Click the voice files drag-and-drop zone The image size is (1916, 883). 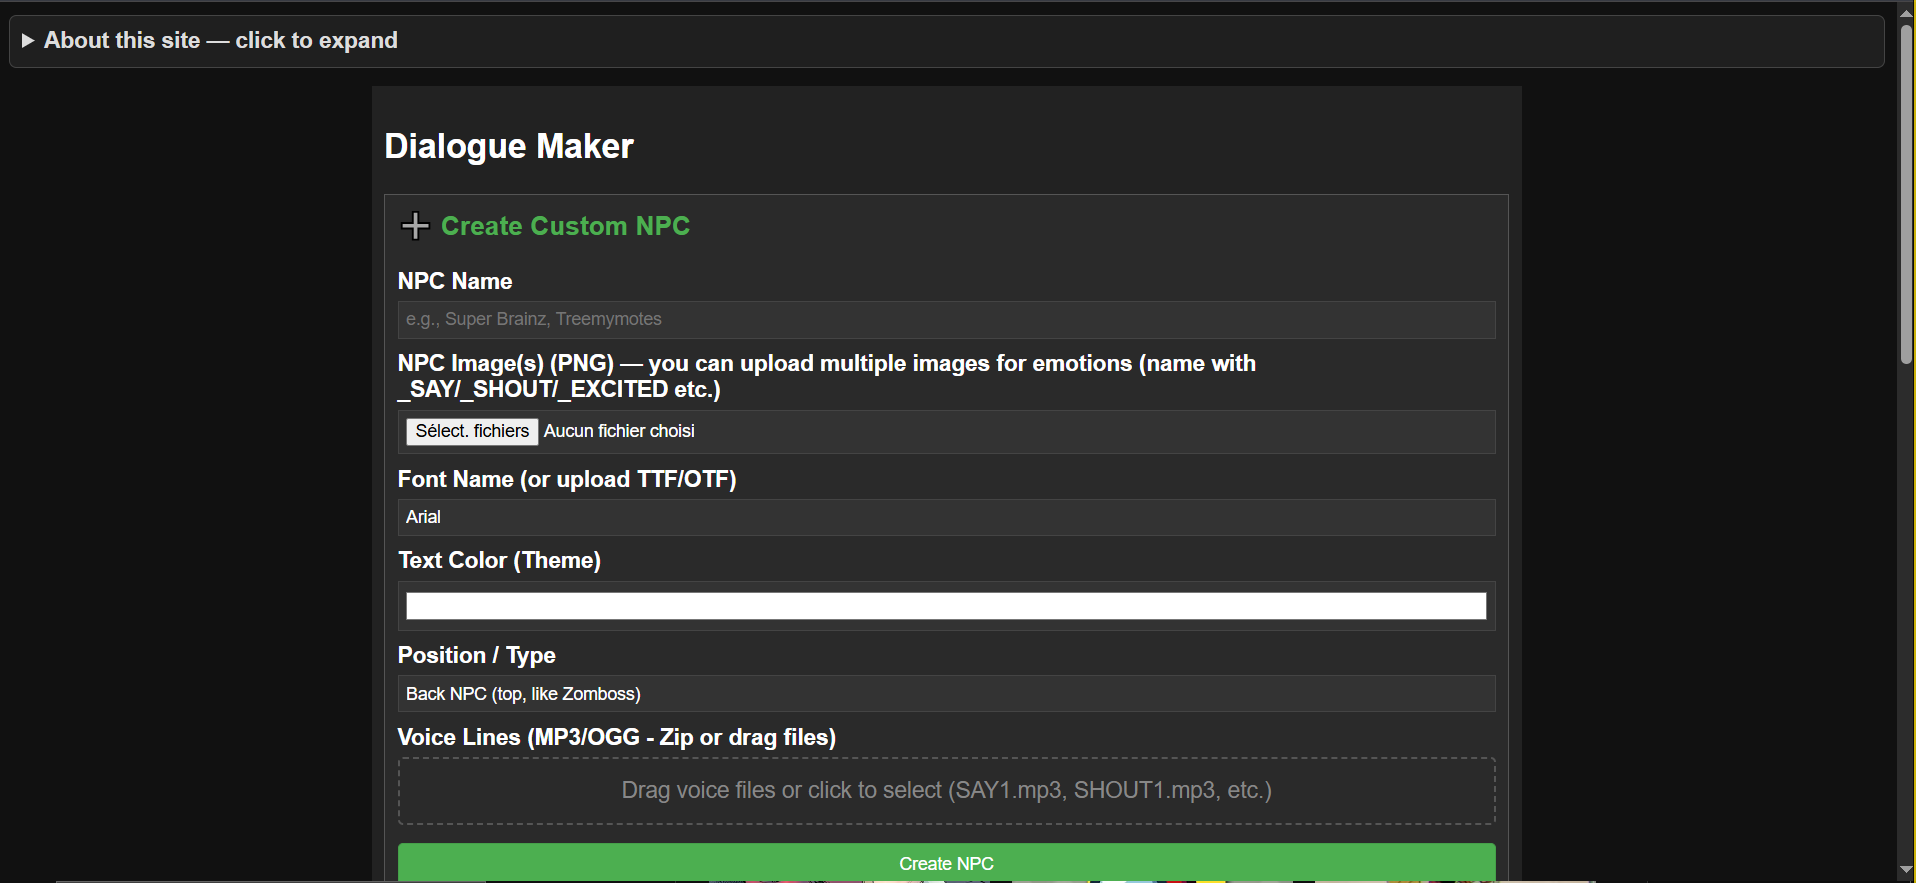pyautogui.click(x=946, y=791)
